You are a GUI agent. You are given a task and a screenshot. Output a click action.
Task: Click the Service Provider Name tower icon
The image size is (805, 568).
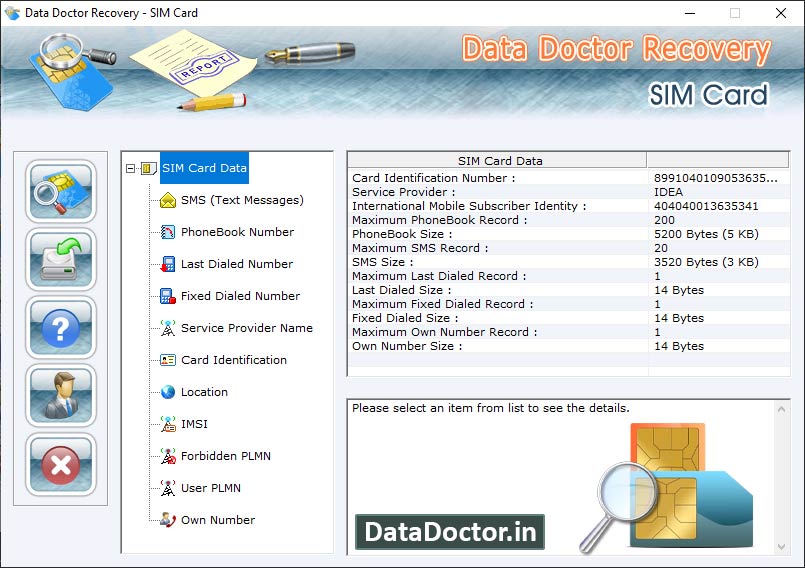tap(168, 328)
